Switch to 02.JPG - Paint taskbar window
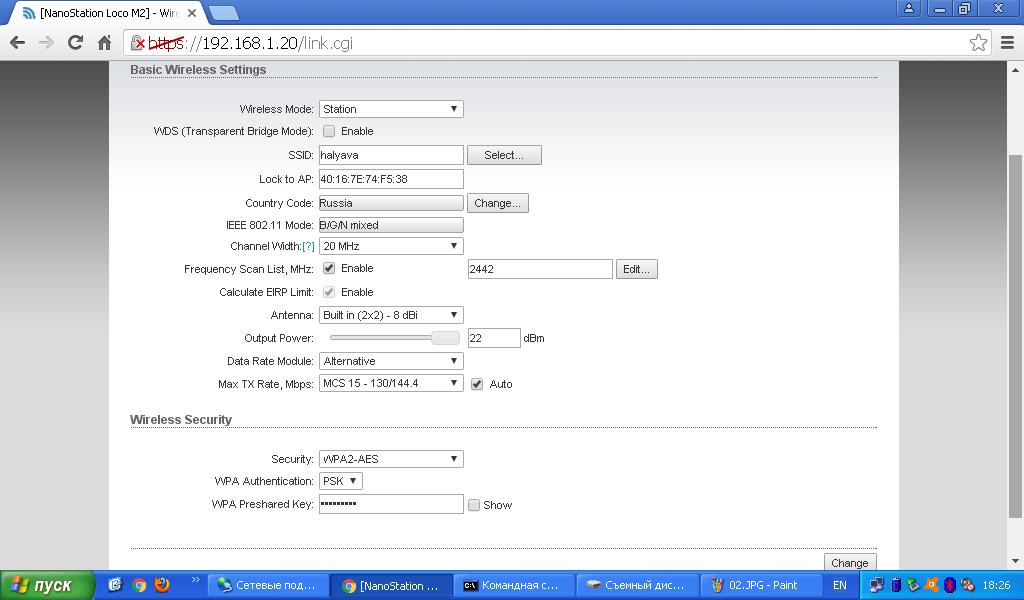This screenshot has width=1024, height=600. 761,586
